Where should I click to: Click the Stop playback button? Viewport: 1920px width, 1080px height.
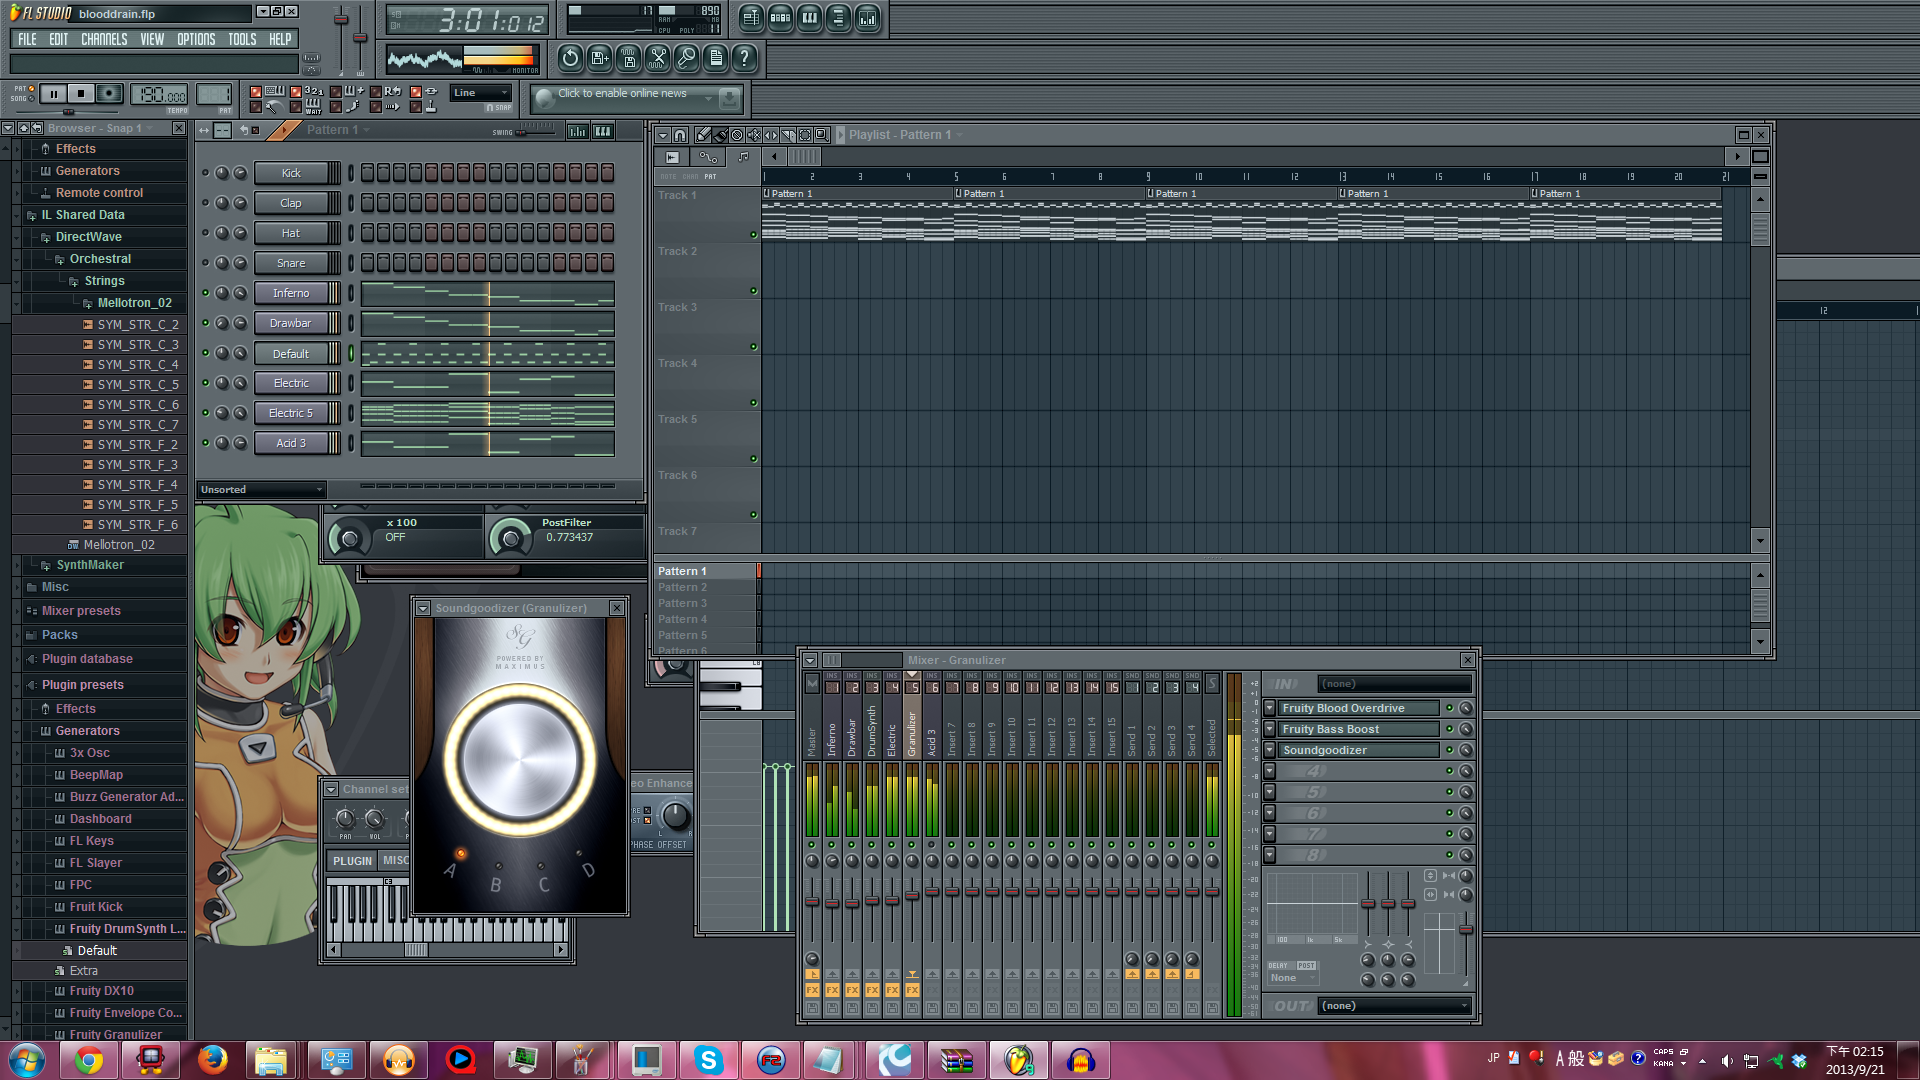(81, 93)
